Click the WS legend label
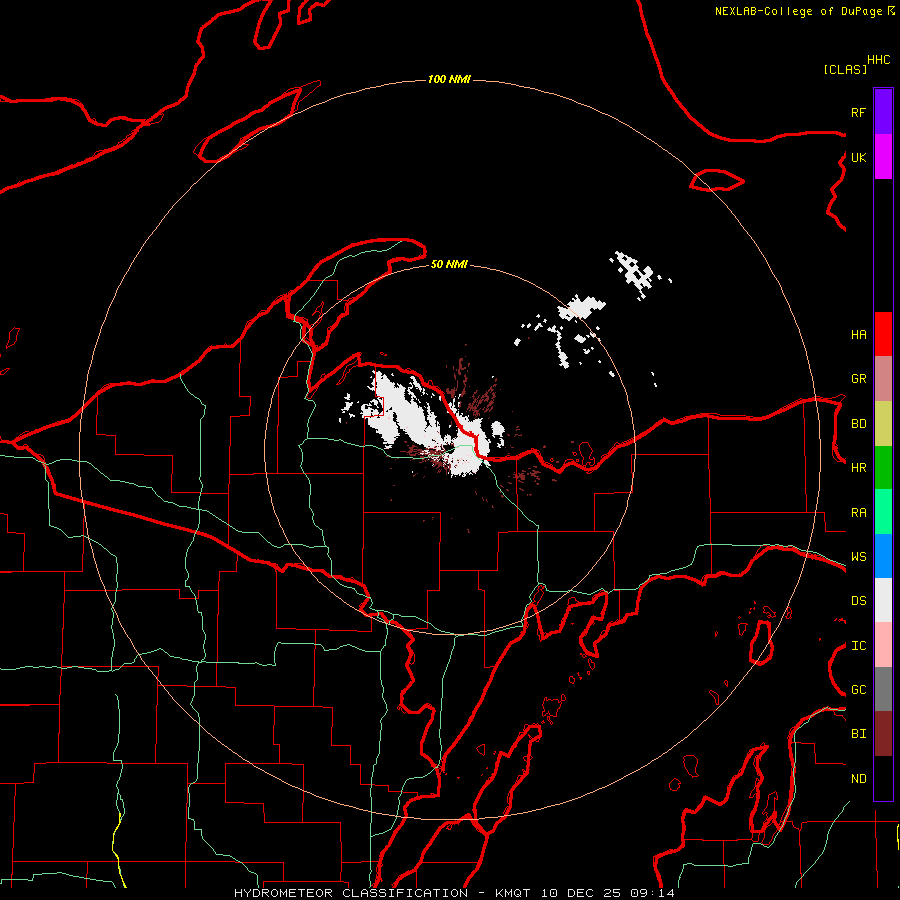The width and height of the screenshot is (900, 900). click(858, 557)
